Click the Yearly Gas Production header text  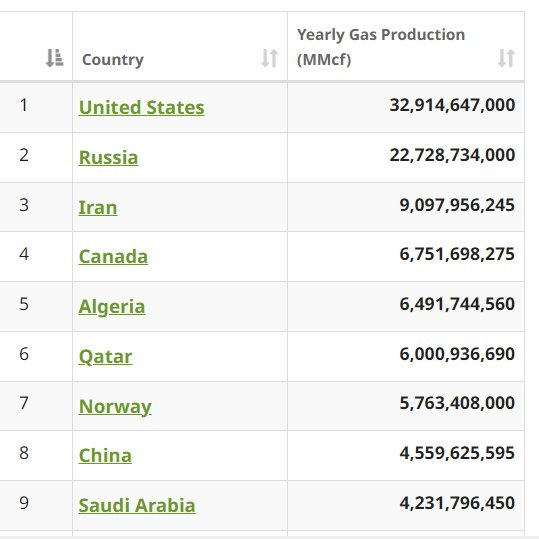pos(381,47)
